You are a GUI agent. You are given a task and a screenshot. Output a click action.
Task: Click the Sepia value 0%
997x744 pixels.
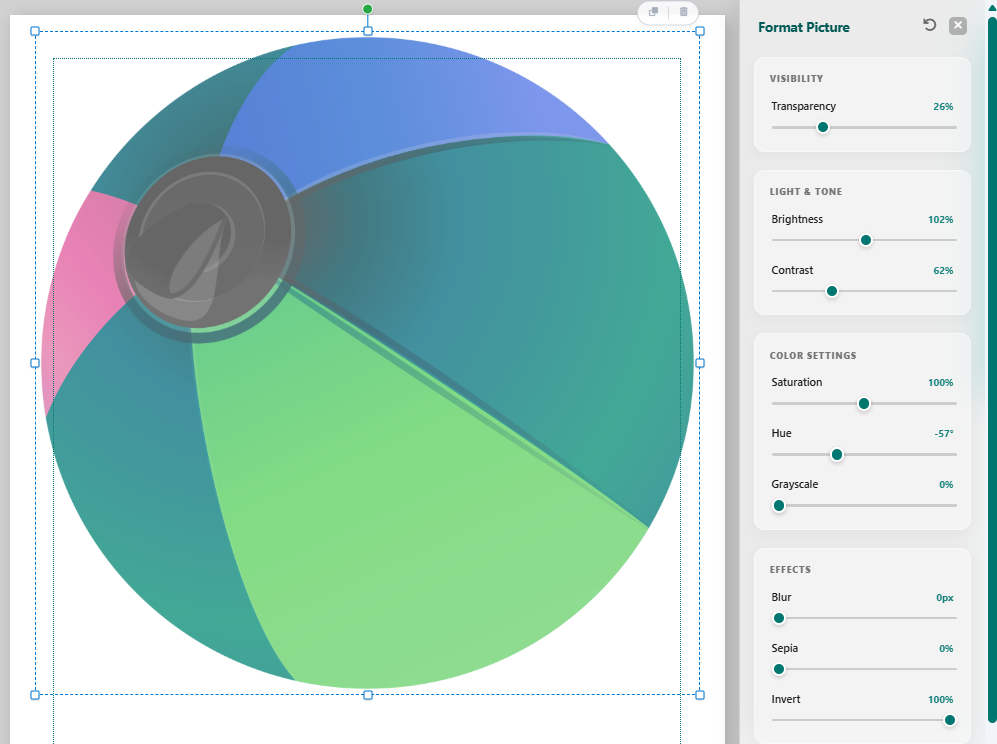click(x=946, y=649)
